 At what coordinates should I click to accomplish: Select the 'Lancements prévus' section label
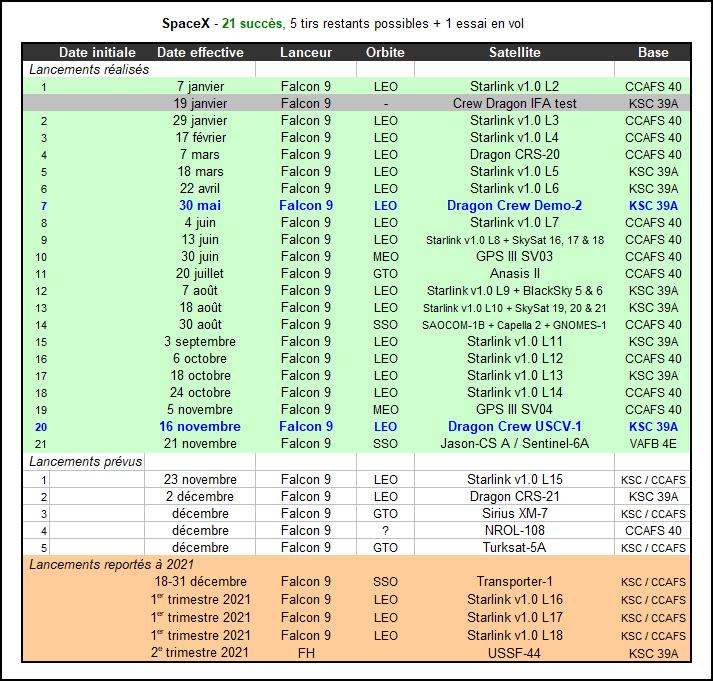coord(85,461)
